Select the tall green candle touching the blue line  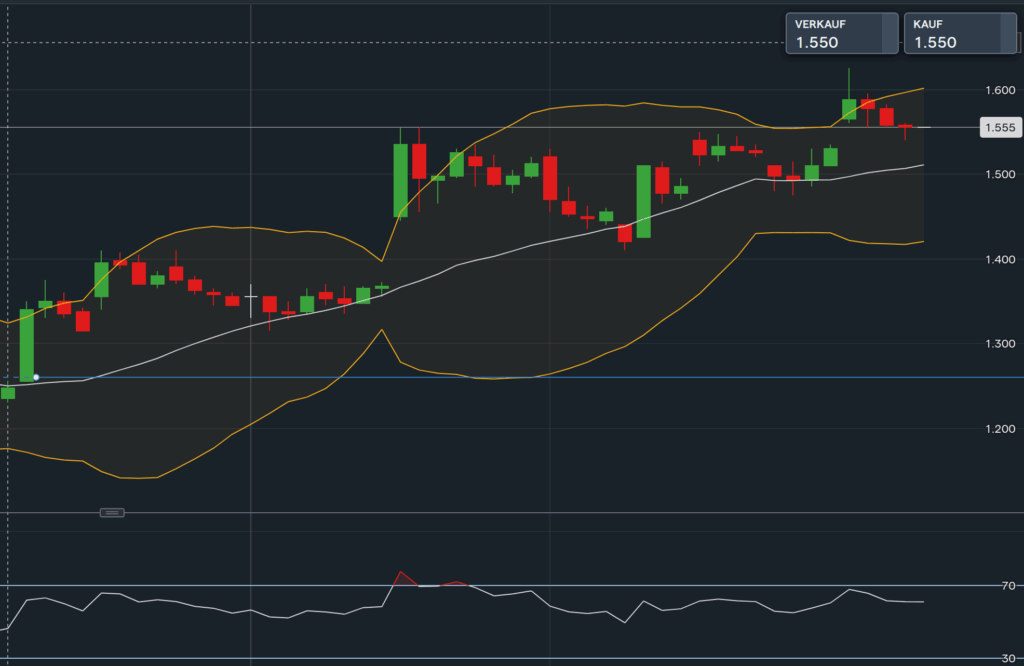pyautogui.click(x=27, y=345)
